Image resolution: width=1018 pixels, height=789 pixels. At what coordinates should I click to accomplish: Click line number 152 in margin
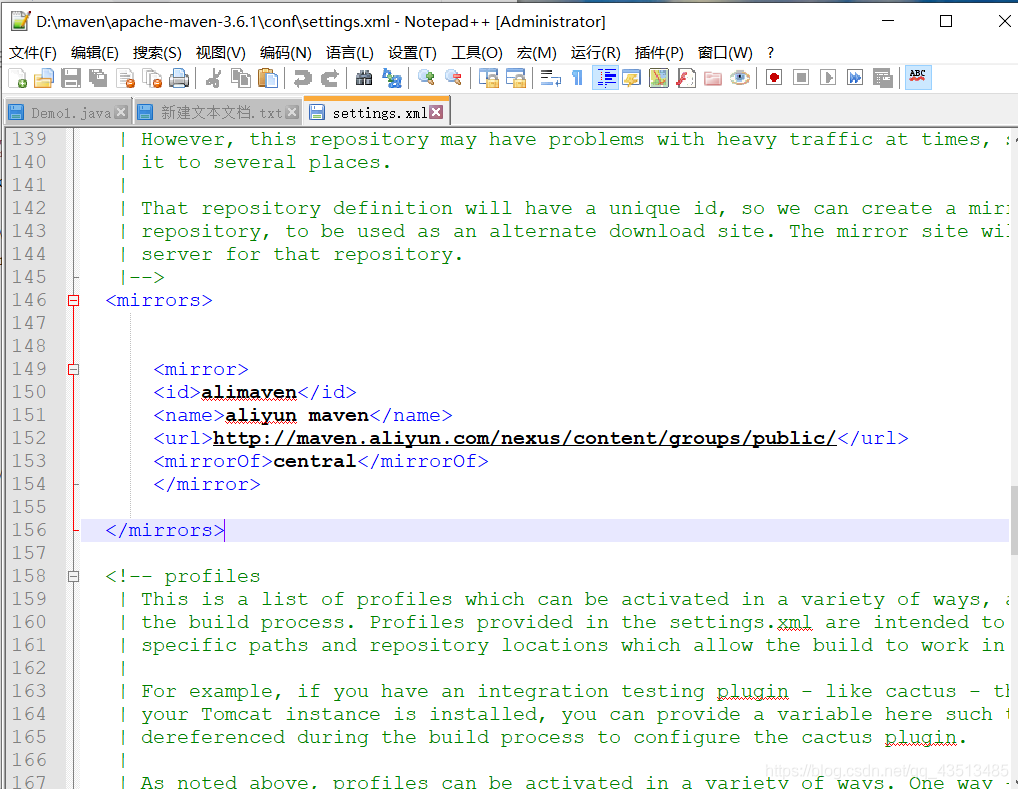29,438
